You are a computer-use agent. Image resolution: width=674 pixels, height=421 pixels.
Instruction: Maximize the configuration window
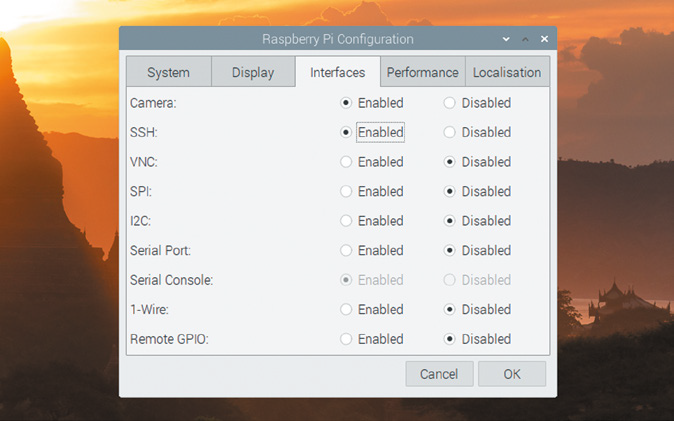pyautogui.click(x=526, y=39)
